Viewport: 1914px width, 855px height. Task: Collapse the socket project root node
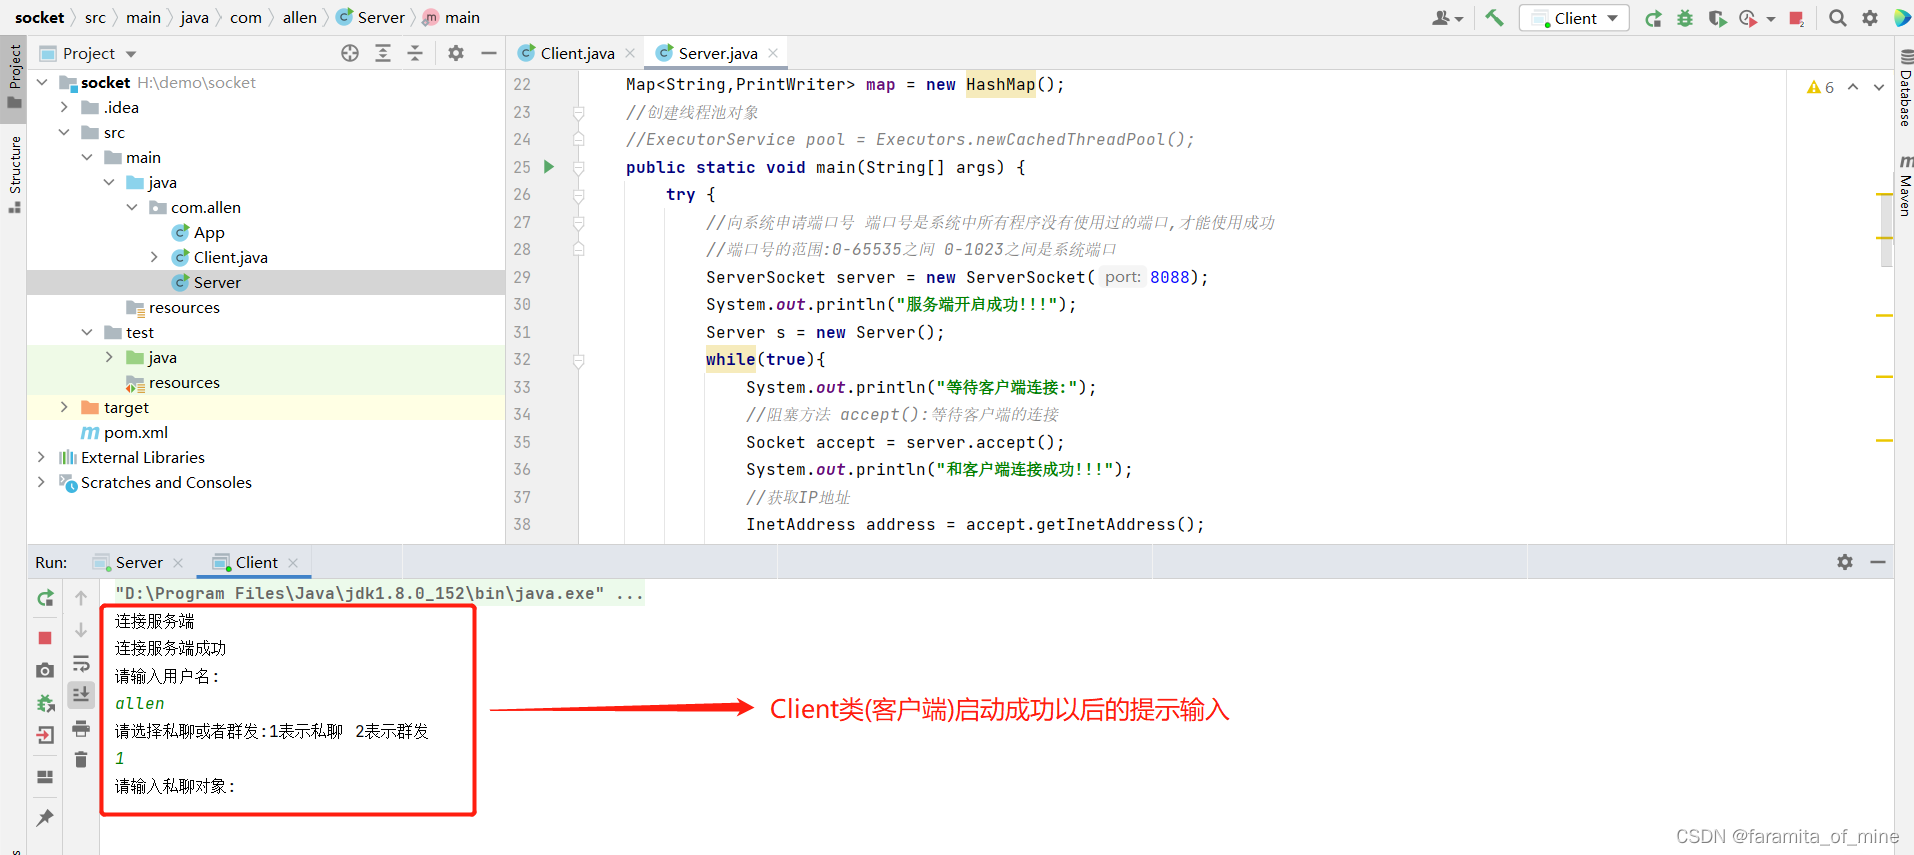pos(42,82)
